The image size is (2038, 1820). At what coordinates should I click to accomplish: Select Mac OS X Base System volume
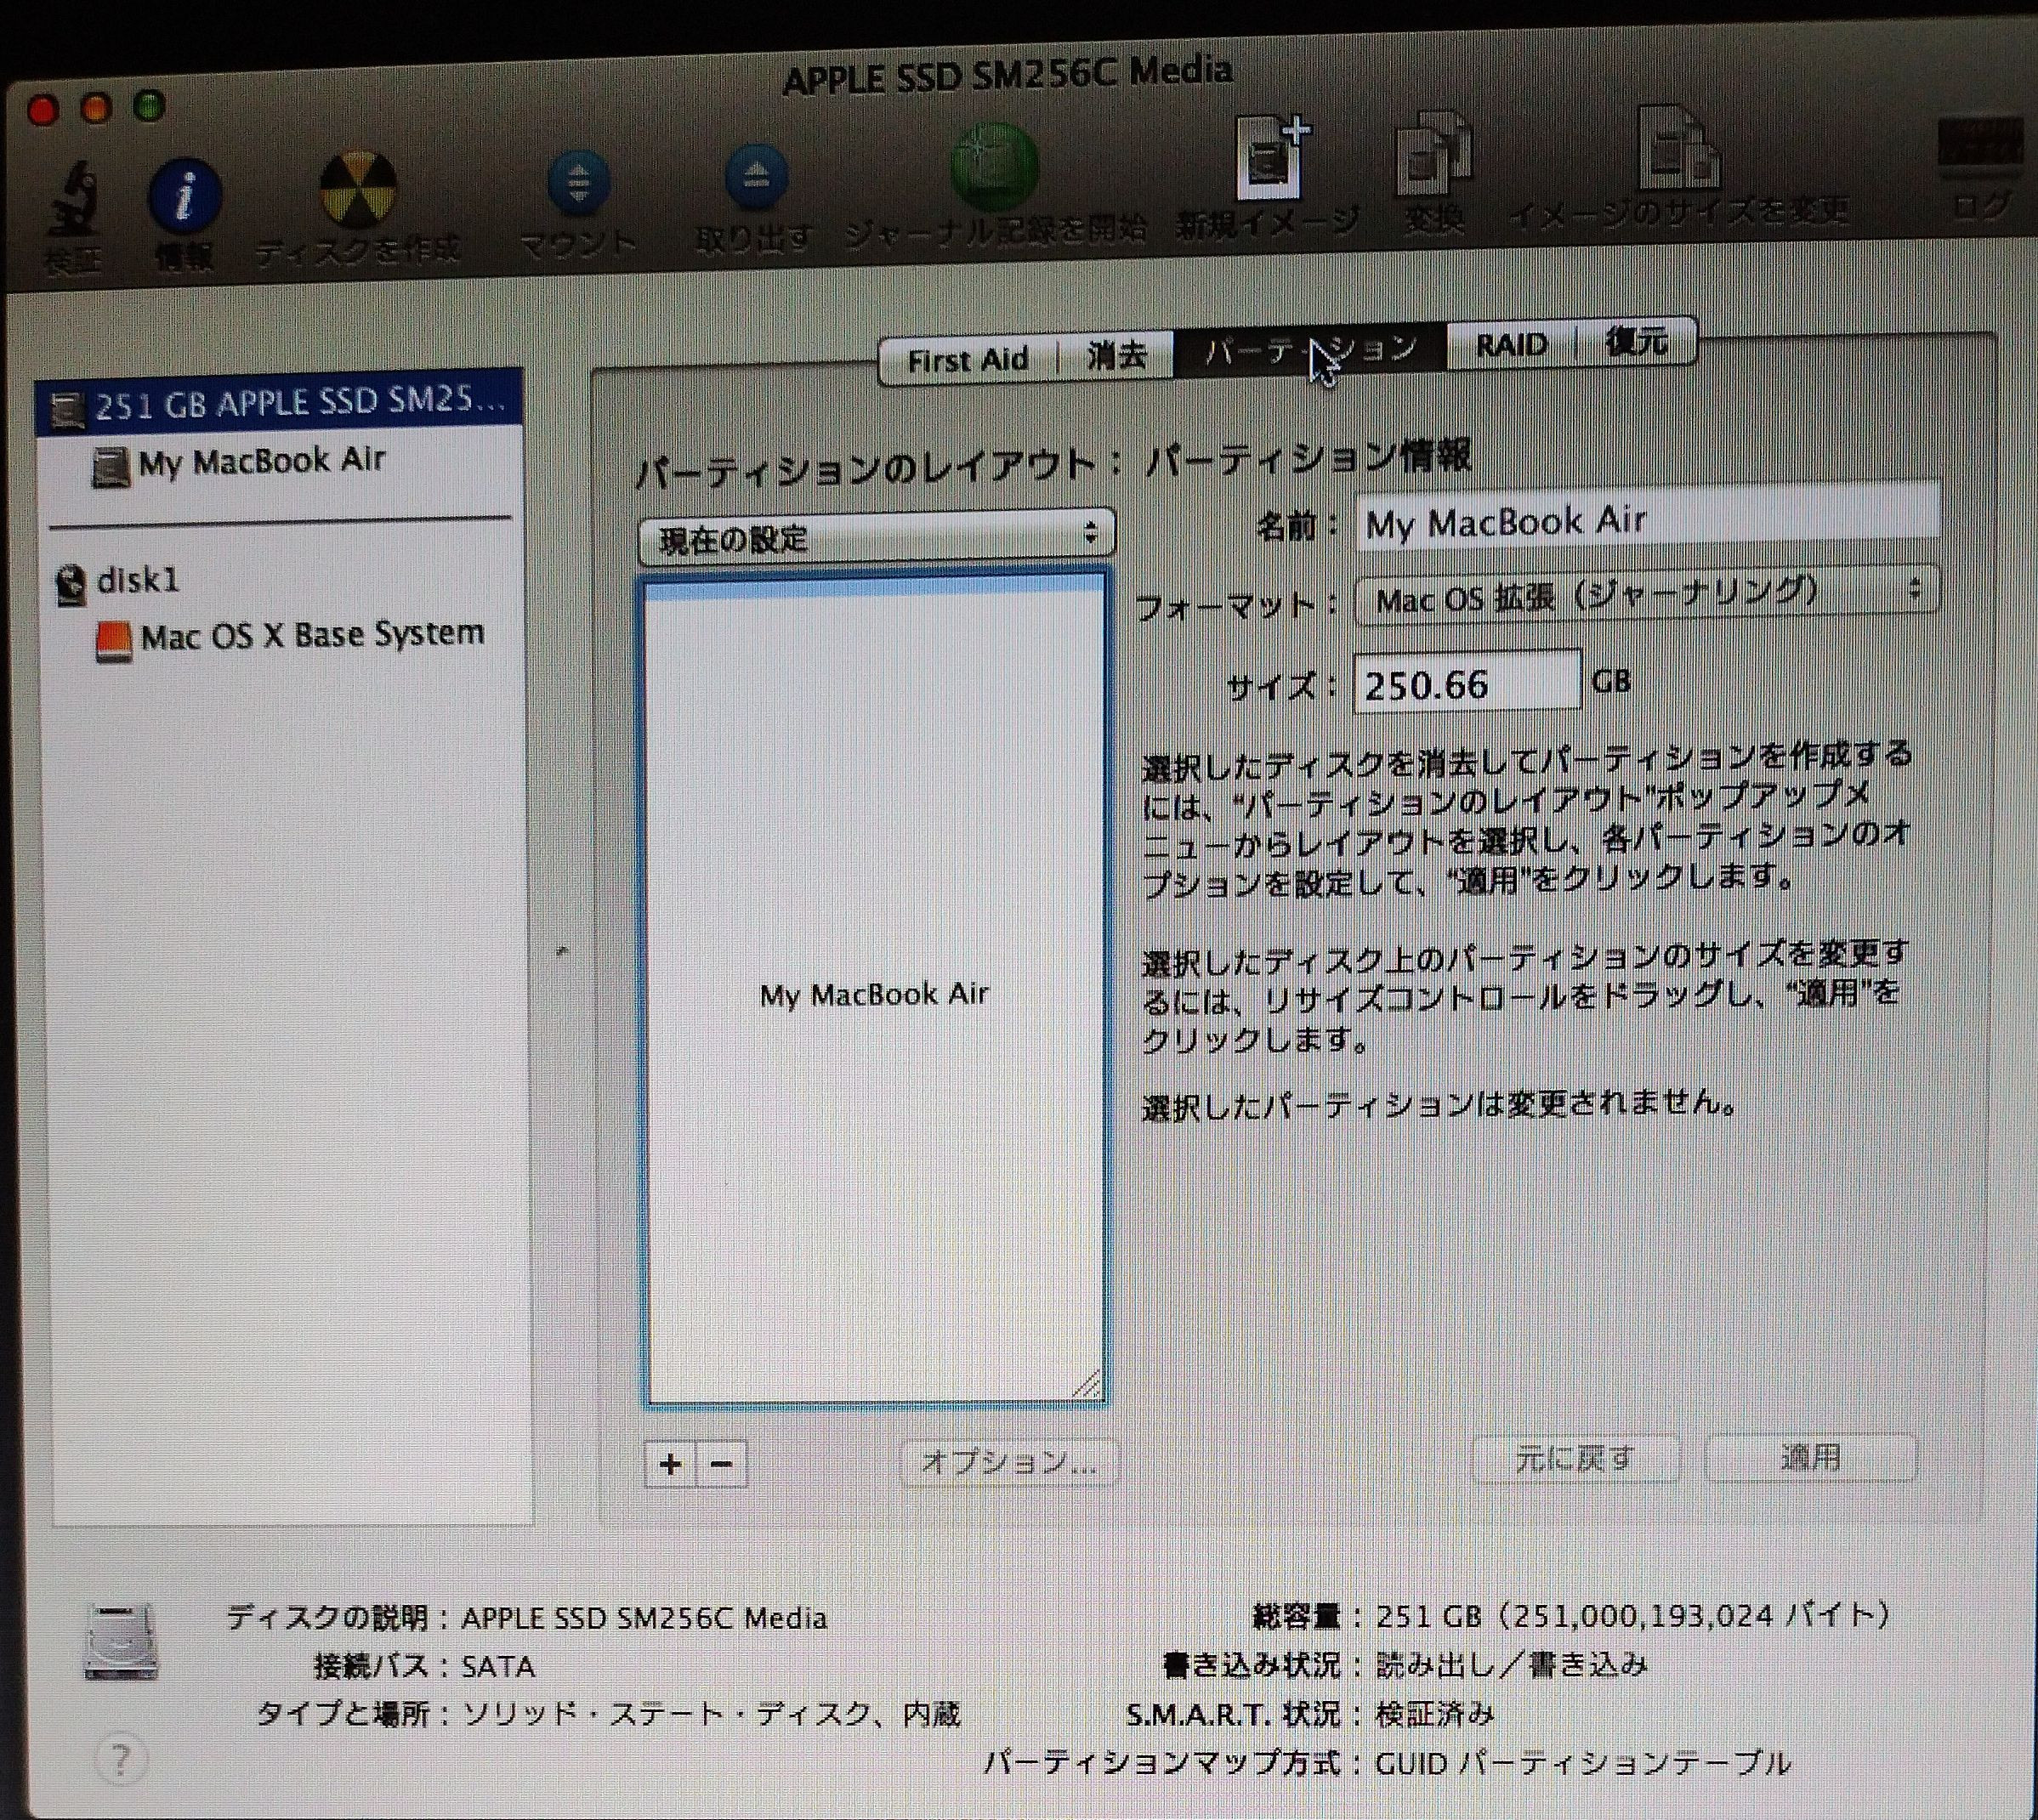(311, 636)
